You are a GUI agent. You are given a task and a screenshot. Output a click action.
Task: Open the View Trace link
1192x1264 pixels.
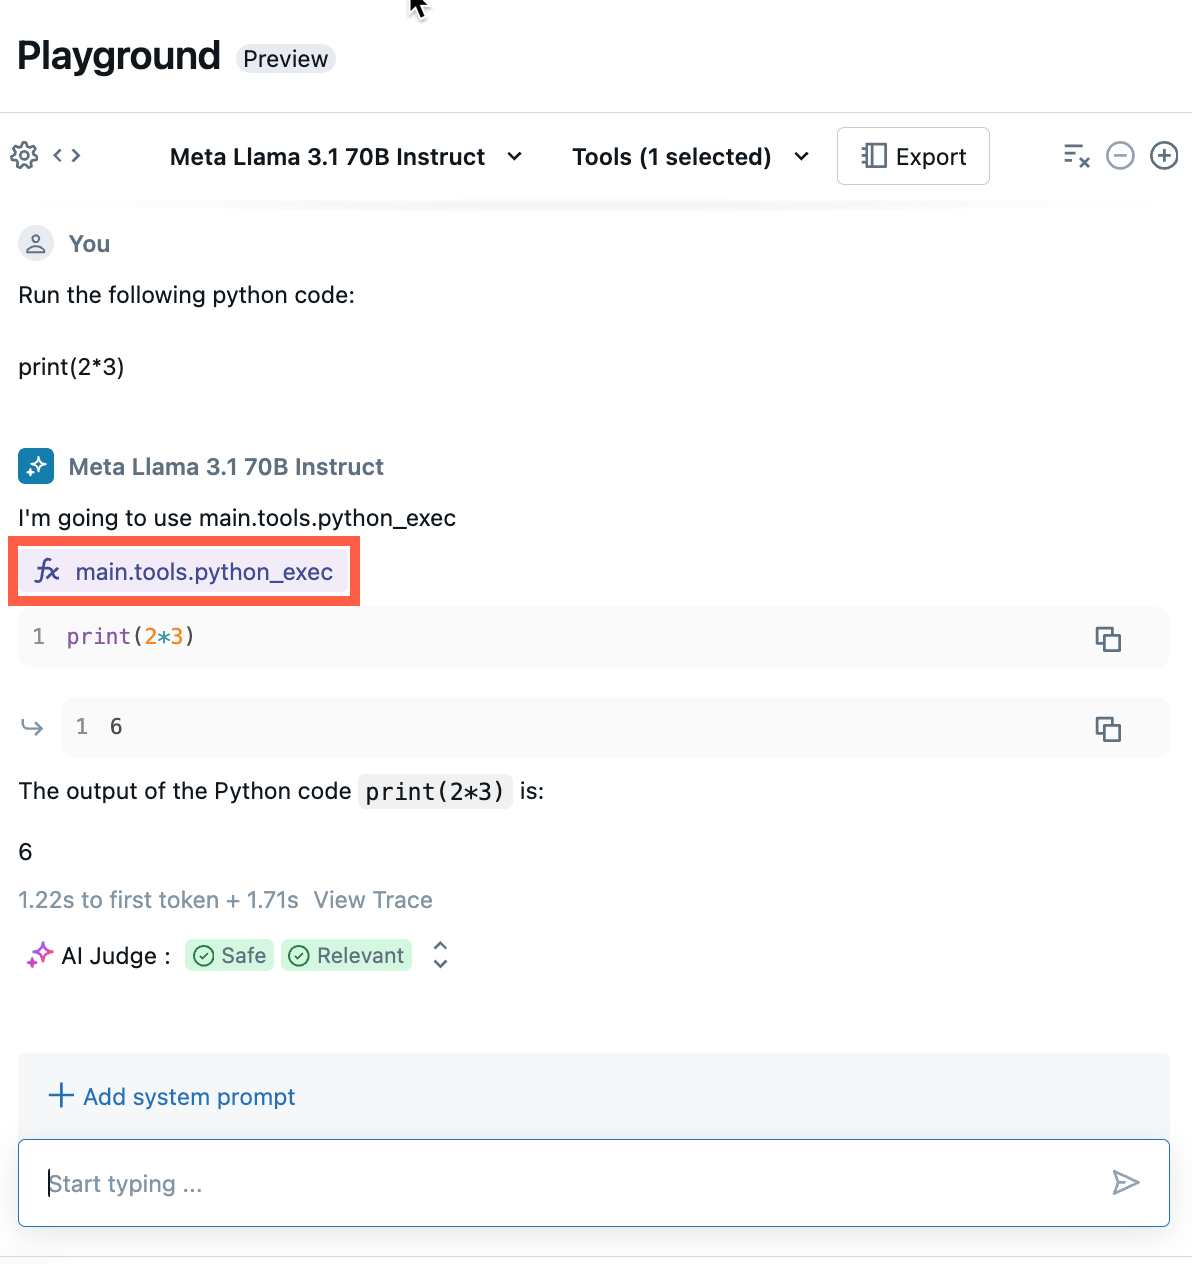point(373,900)
